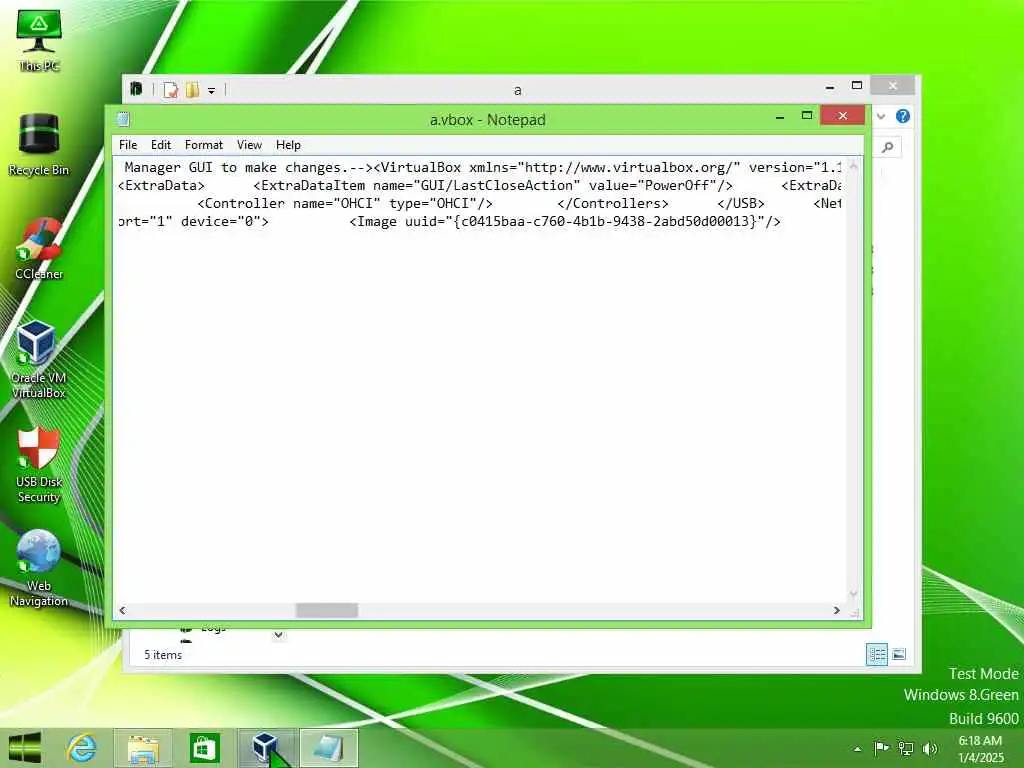Open USB Disk Security desktop shortcut
The width and height of the screenshot is (1024, 768).
pyautogui.click(x=39, y=464)
